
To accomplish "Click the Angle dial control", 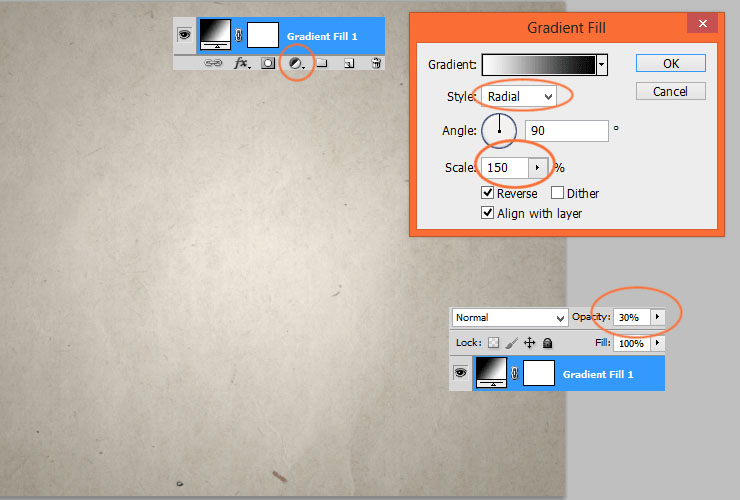I will [x=499, y=130].
